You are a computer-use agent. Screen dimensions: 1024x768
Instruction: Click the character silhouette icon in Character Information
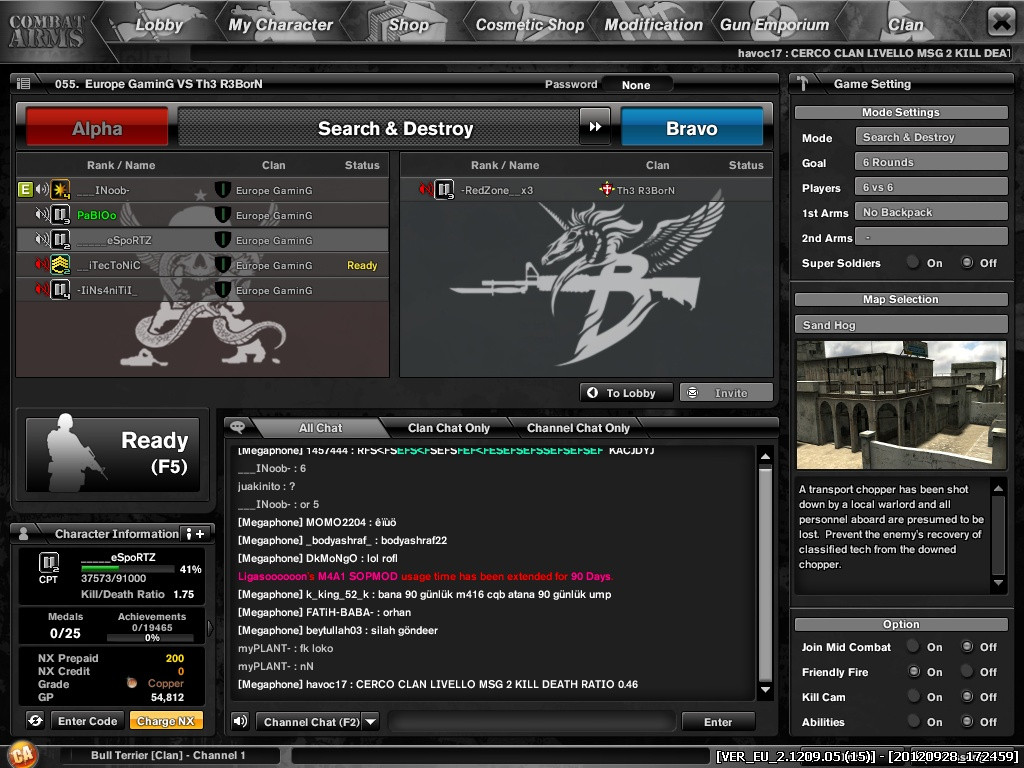tap(24, 534)
